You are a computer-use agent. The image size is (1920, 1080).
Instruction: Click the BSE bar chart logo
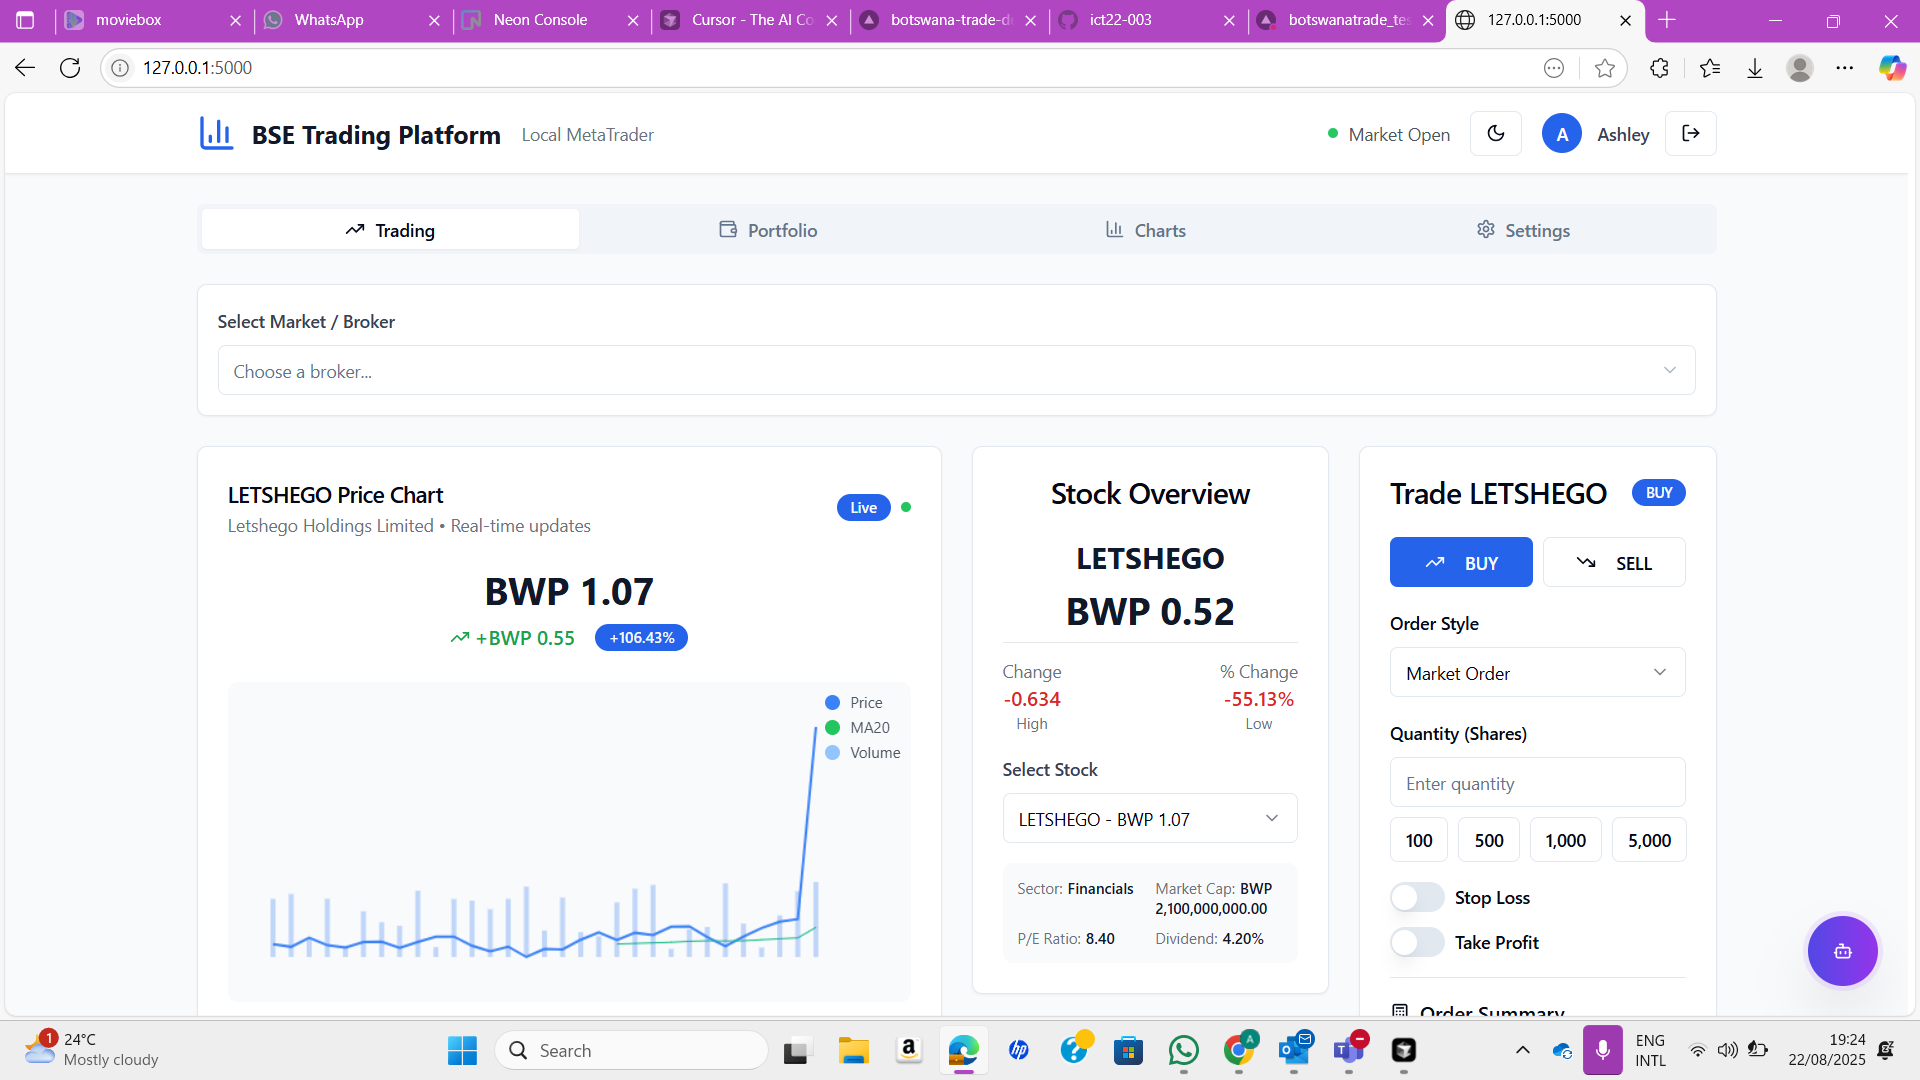pos(216,133)
